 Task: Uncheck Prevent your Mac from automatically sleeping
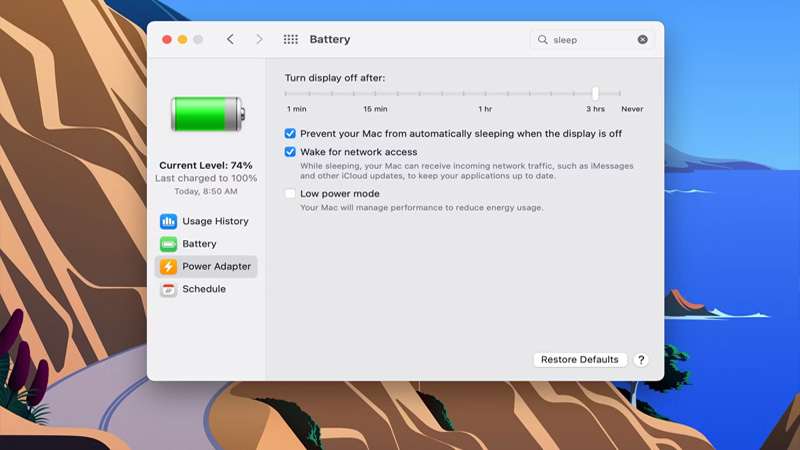[290, 133]
